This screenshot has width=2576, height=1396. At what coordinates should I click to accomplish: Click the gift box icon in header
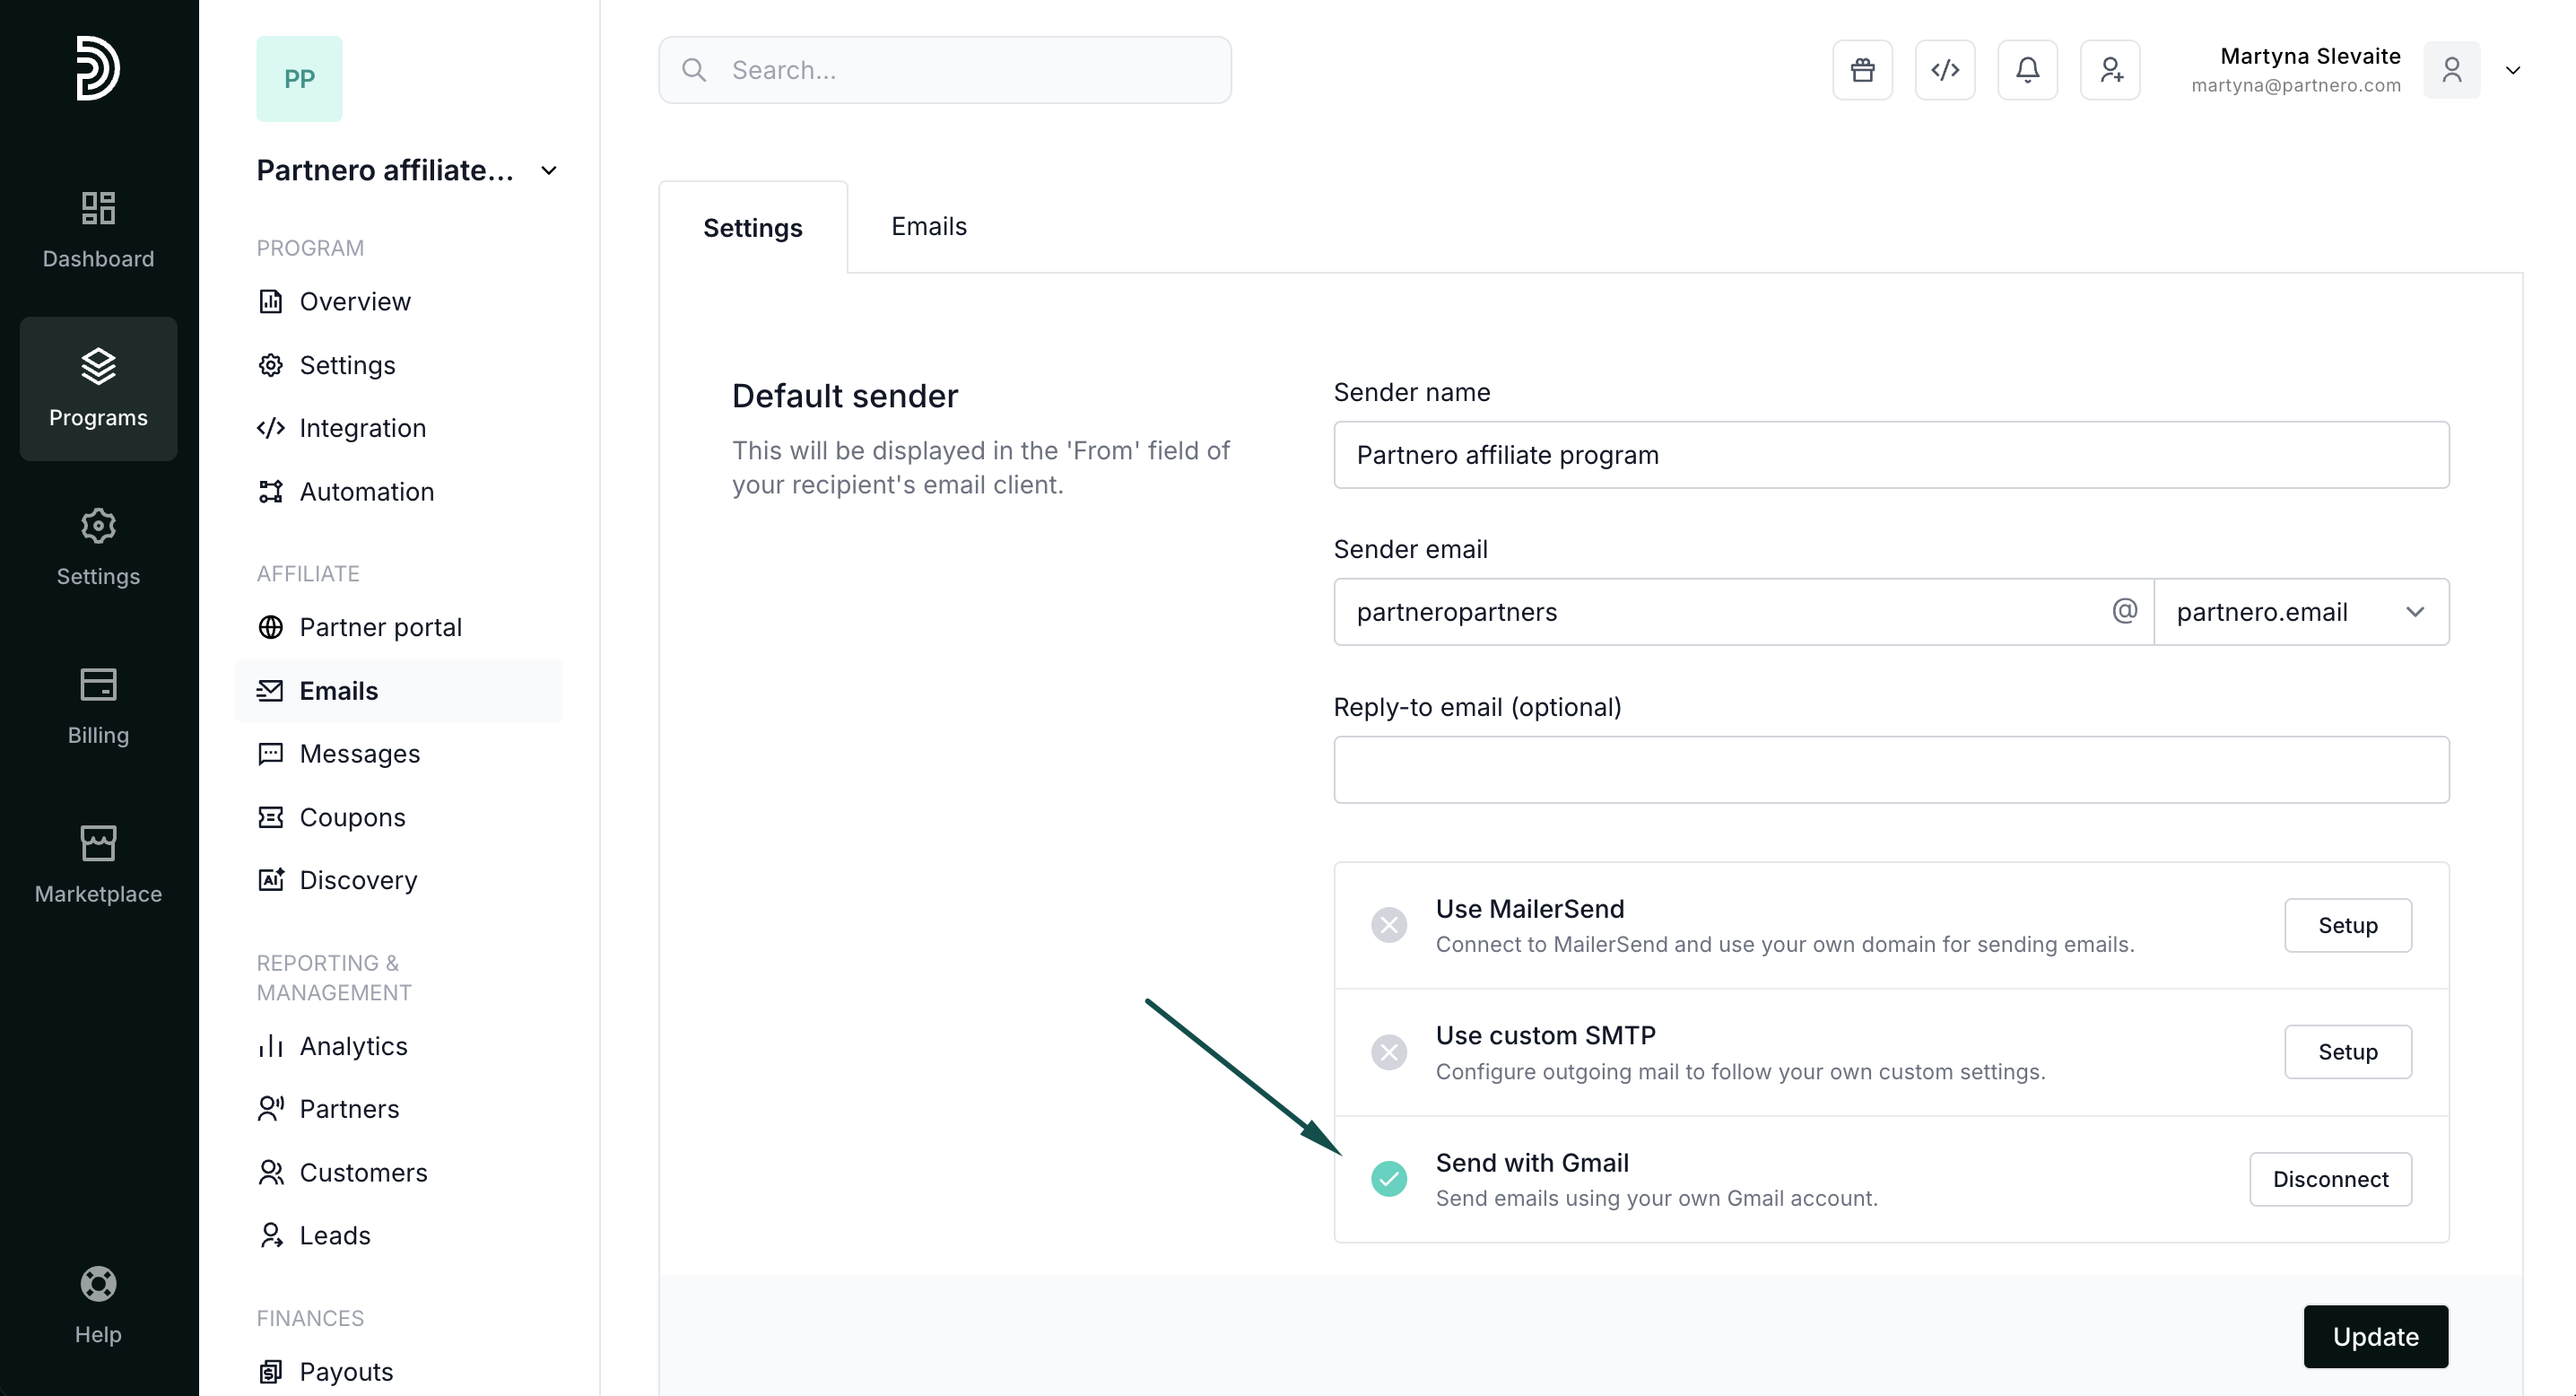click(x=1862, y=70)
